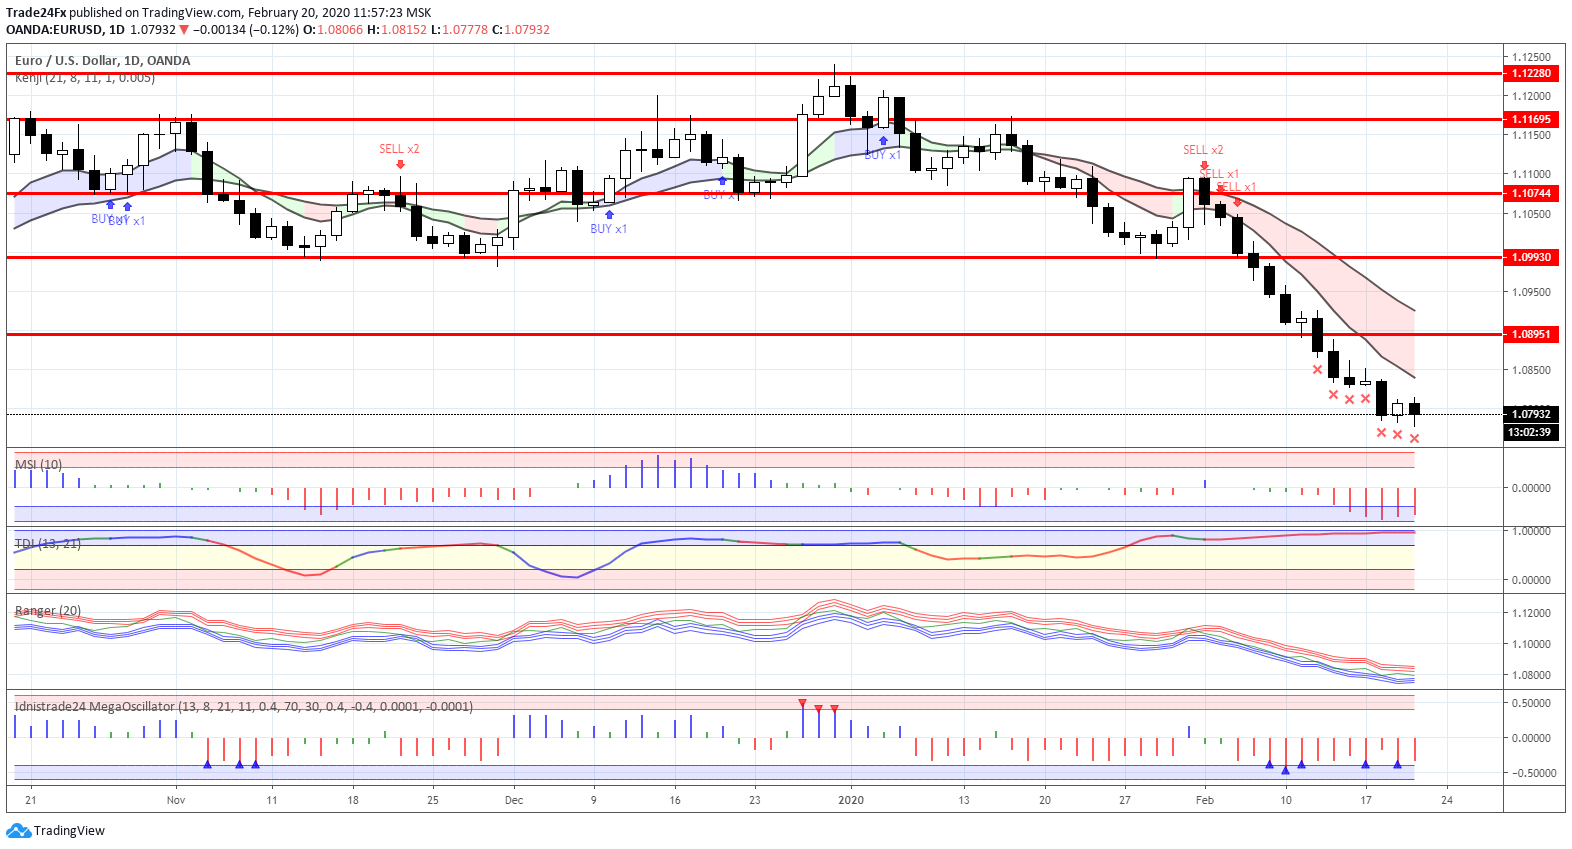
Task: Click the 1.10500 price axis value
Action: pyautogui.click(x=1532, y=214)
